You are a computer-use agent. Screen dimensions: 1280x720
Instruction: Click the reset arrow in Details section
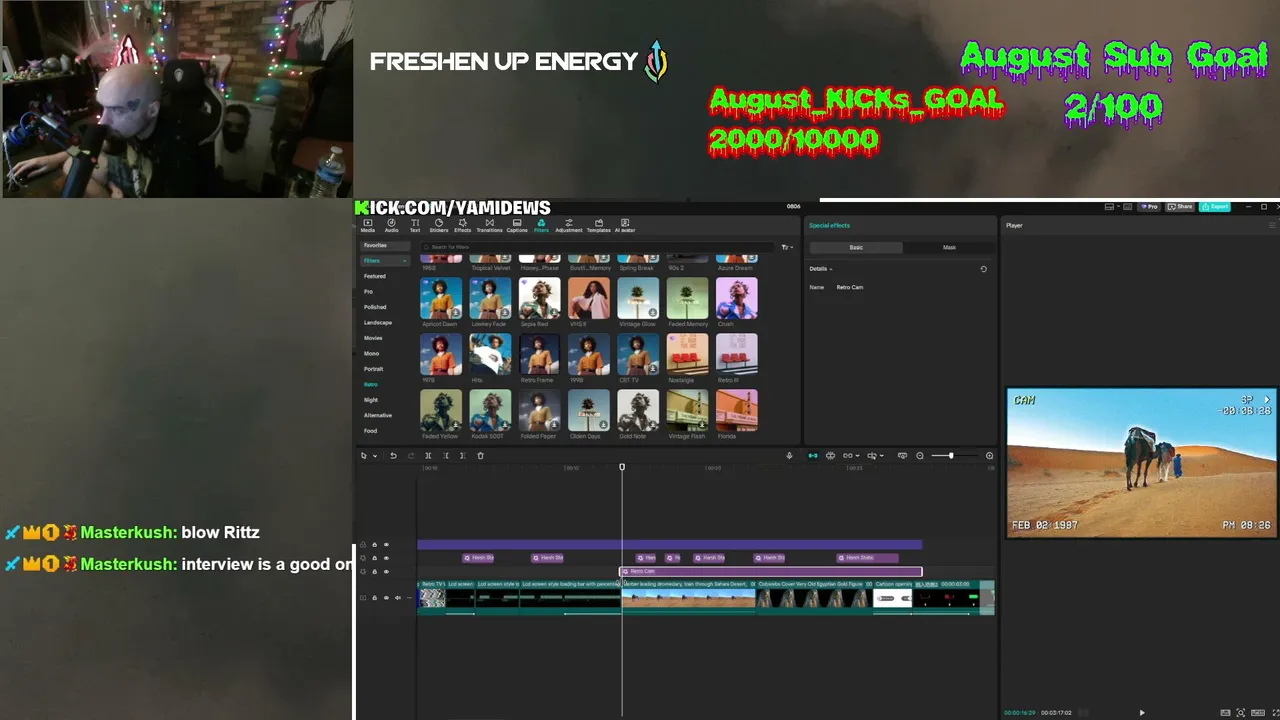[x=983, y=269]
